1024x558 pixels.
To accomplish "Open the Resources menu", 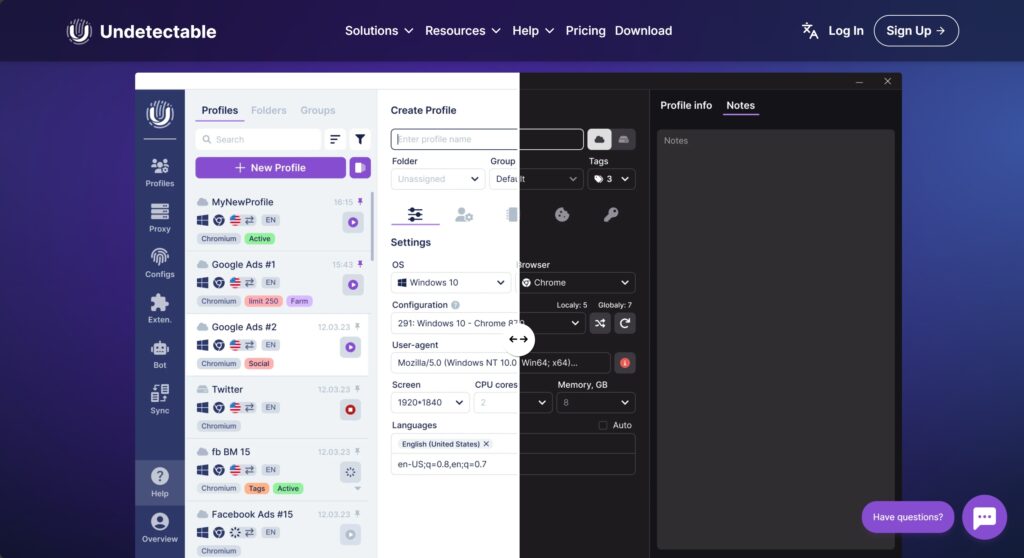I will 462,31.
